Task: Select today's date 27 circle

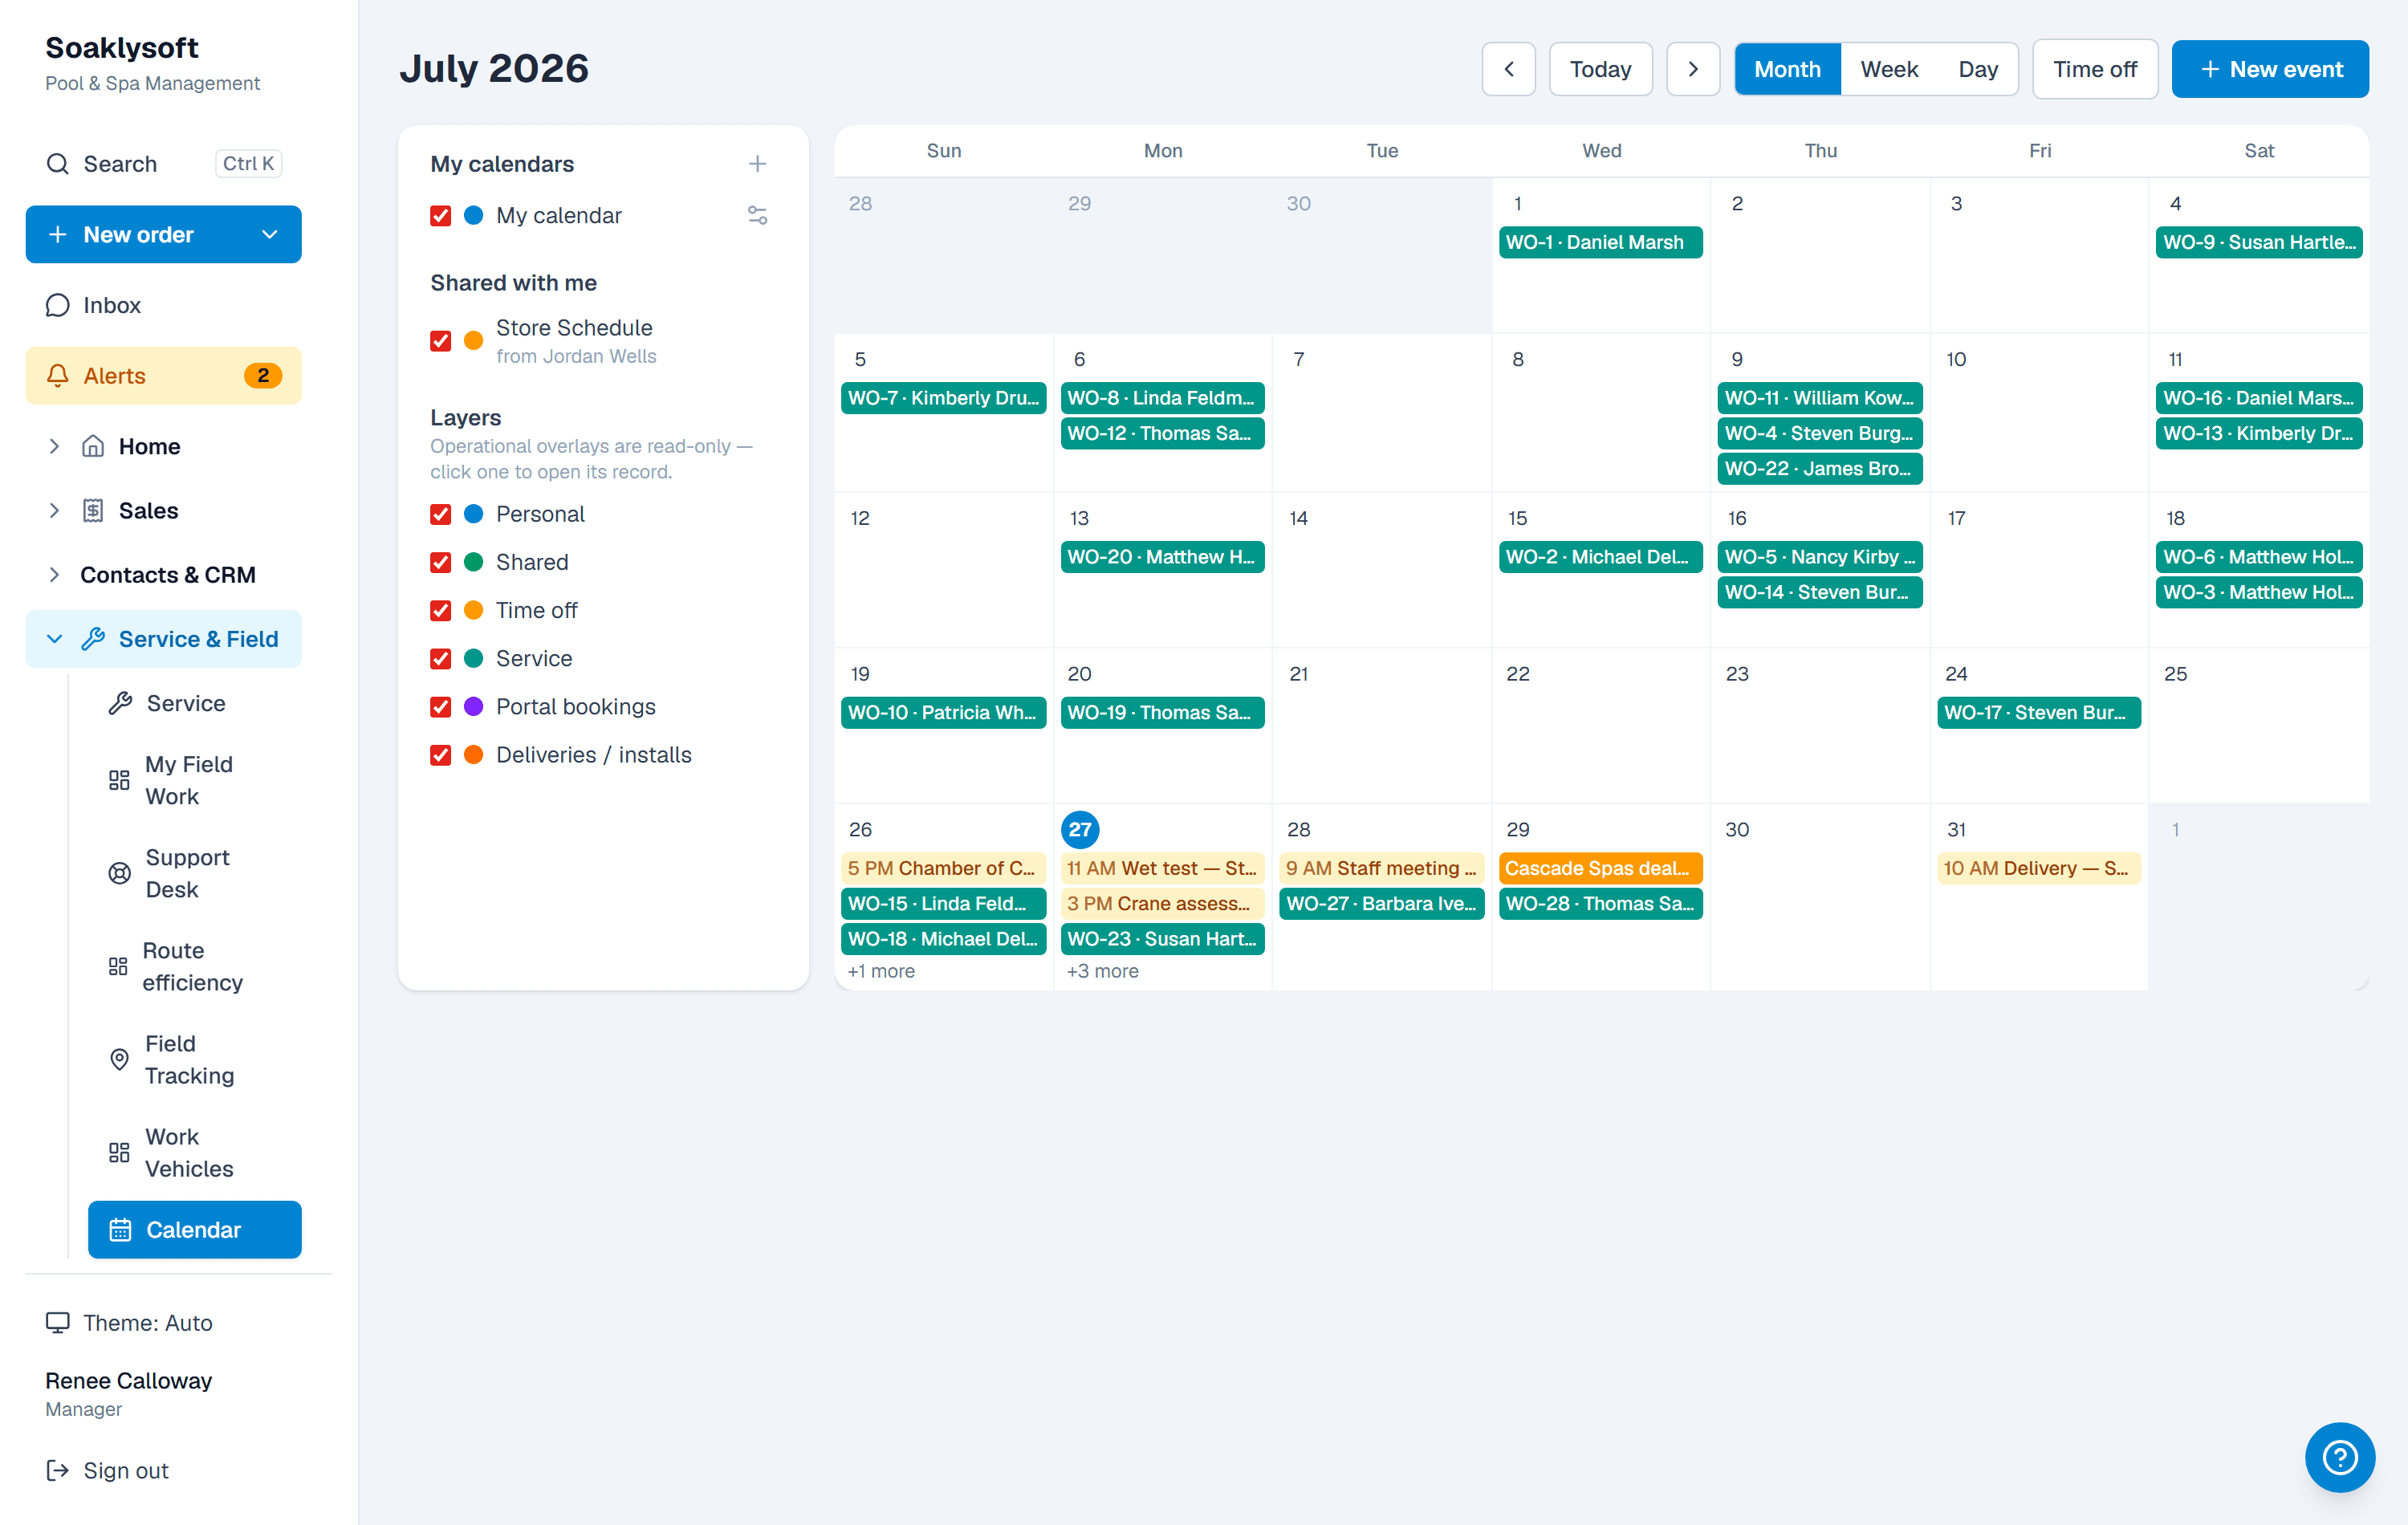Action: click(x=1080, y=830)
